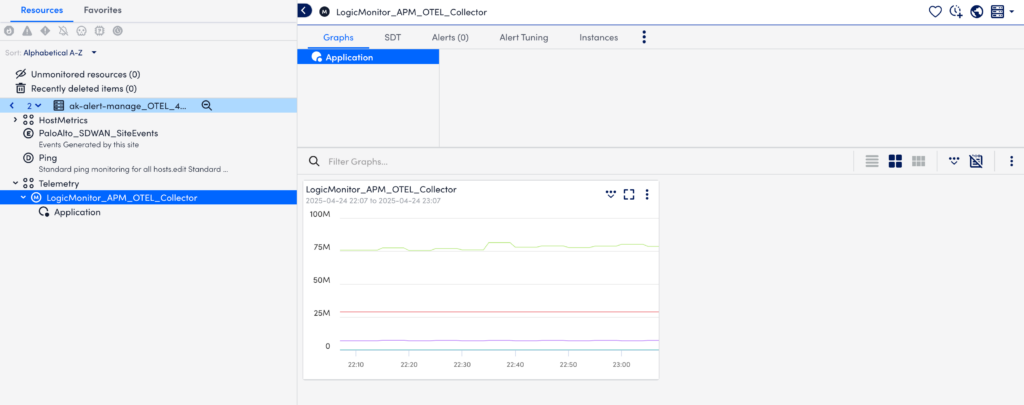Select the Ping datasource
This screenshot has height=405, width=1024.
coord(48,158)
